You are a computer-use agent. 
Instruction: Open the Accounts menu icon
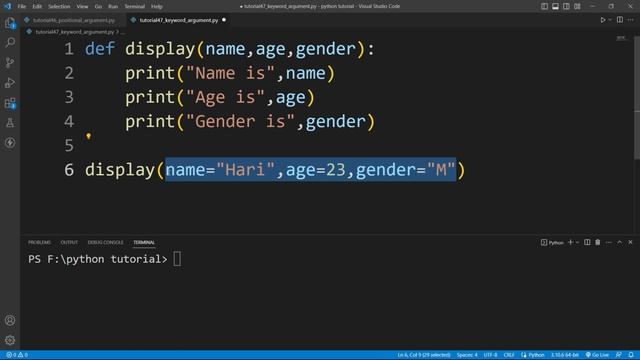point(10,320)
